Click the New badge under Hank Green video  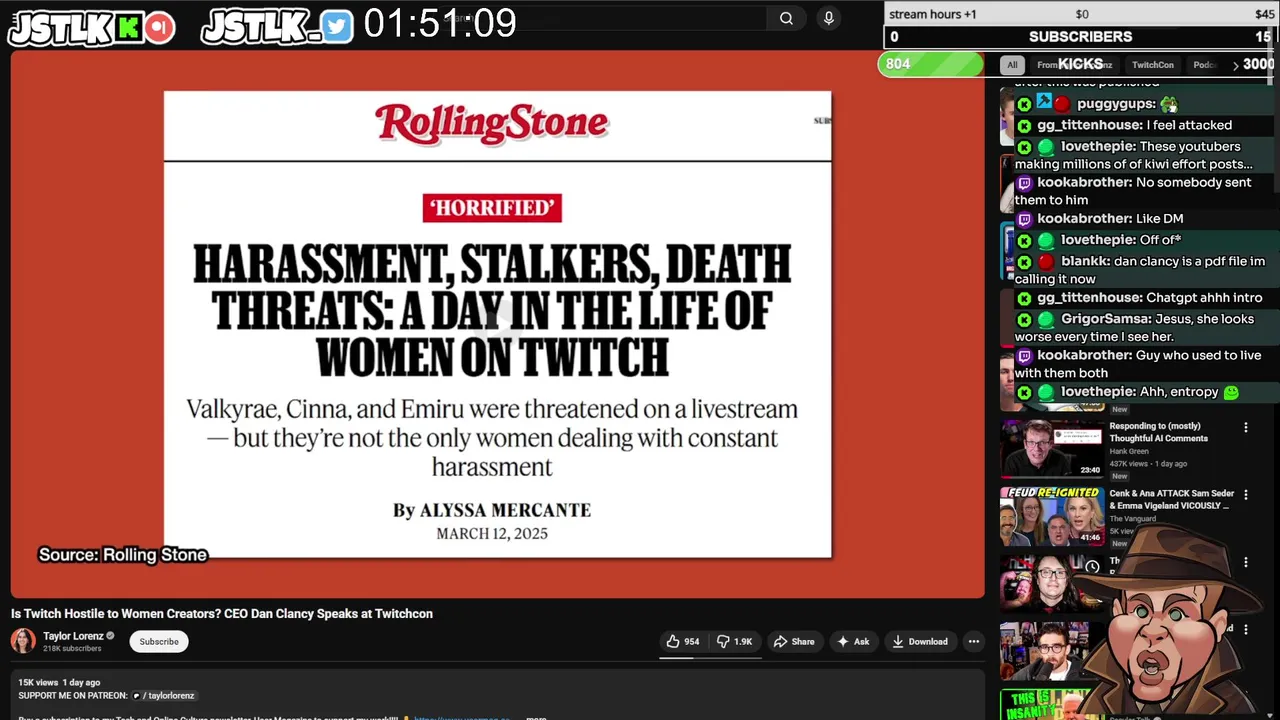click(x=1119, y=476)
